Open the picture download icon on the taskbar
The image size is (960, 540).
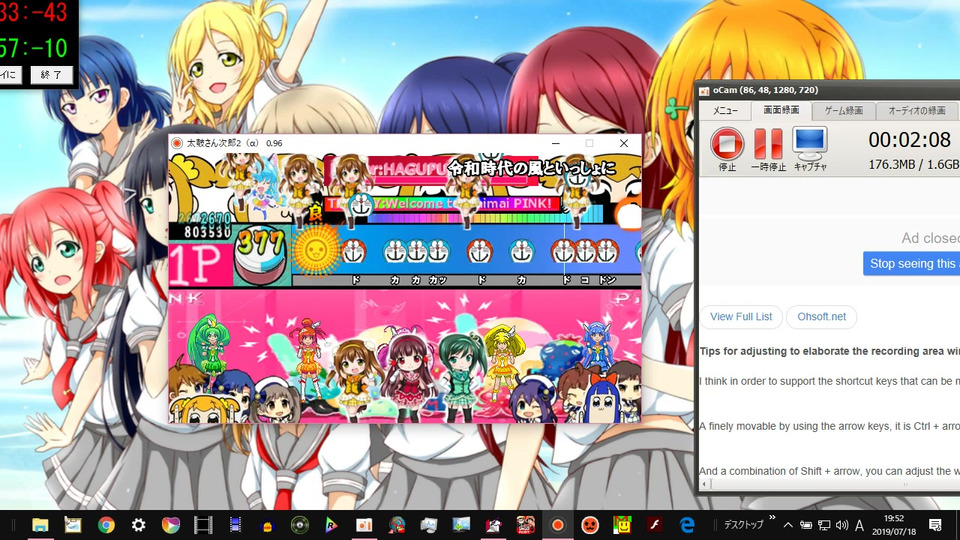tap(460, 525)
